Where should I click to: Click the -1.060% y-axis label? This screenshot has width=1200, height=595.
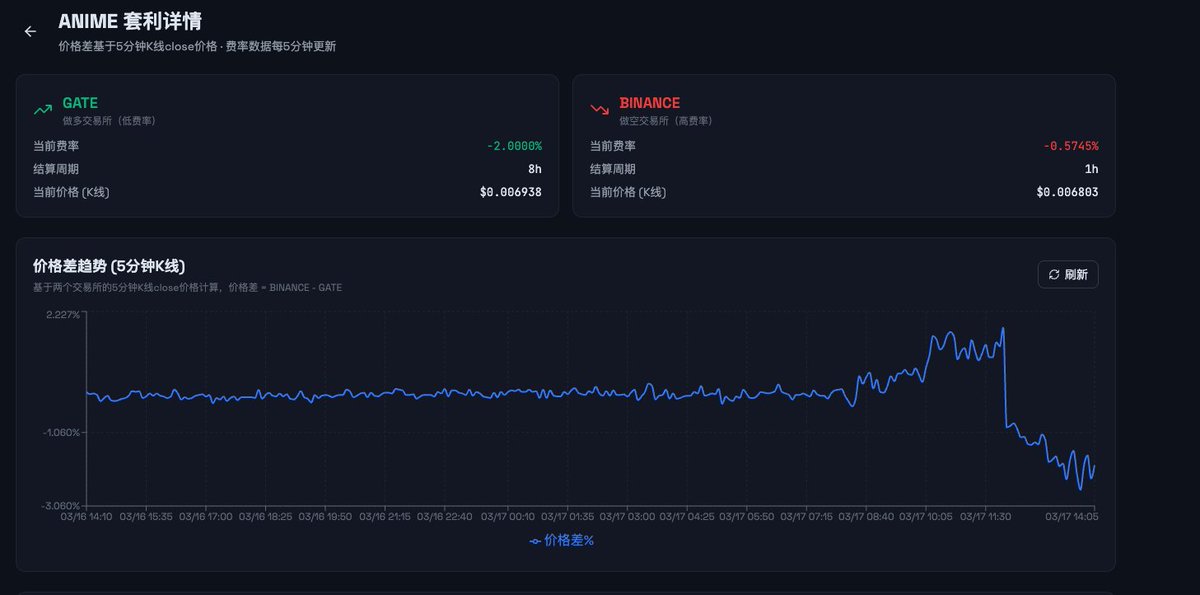point(60,432)
